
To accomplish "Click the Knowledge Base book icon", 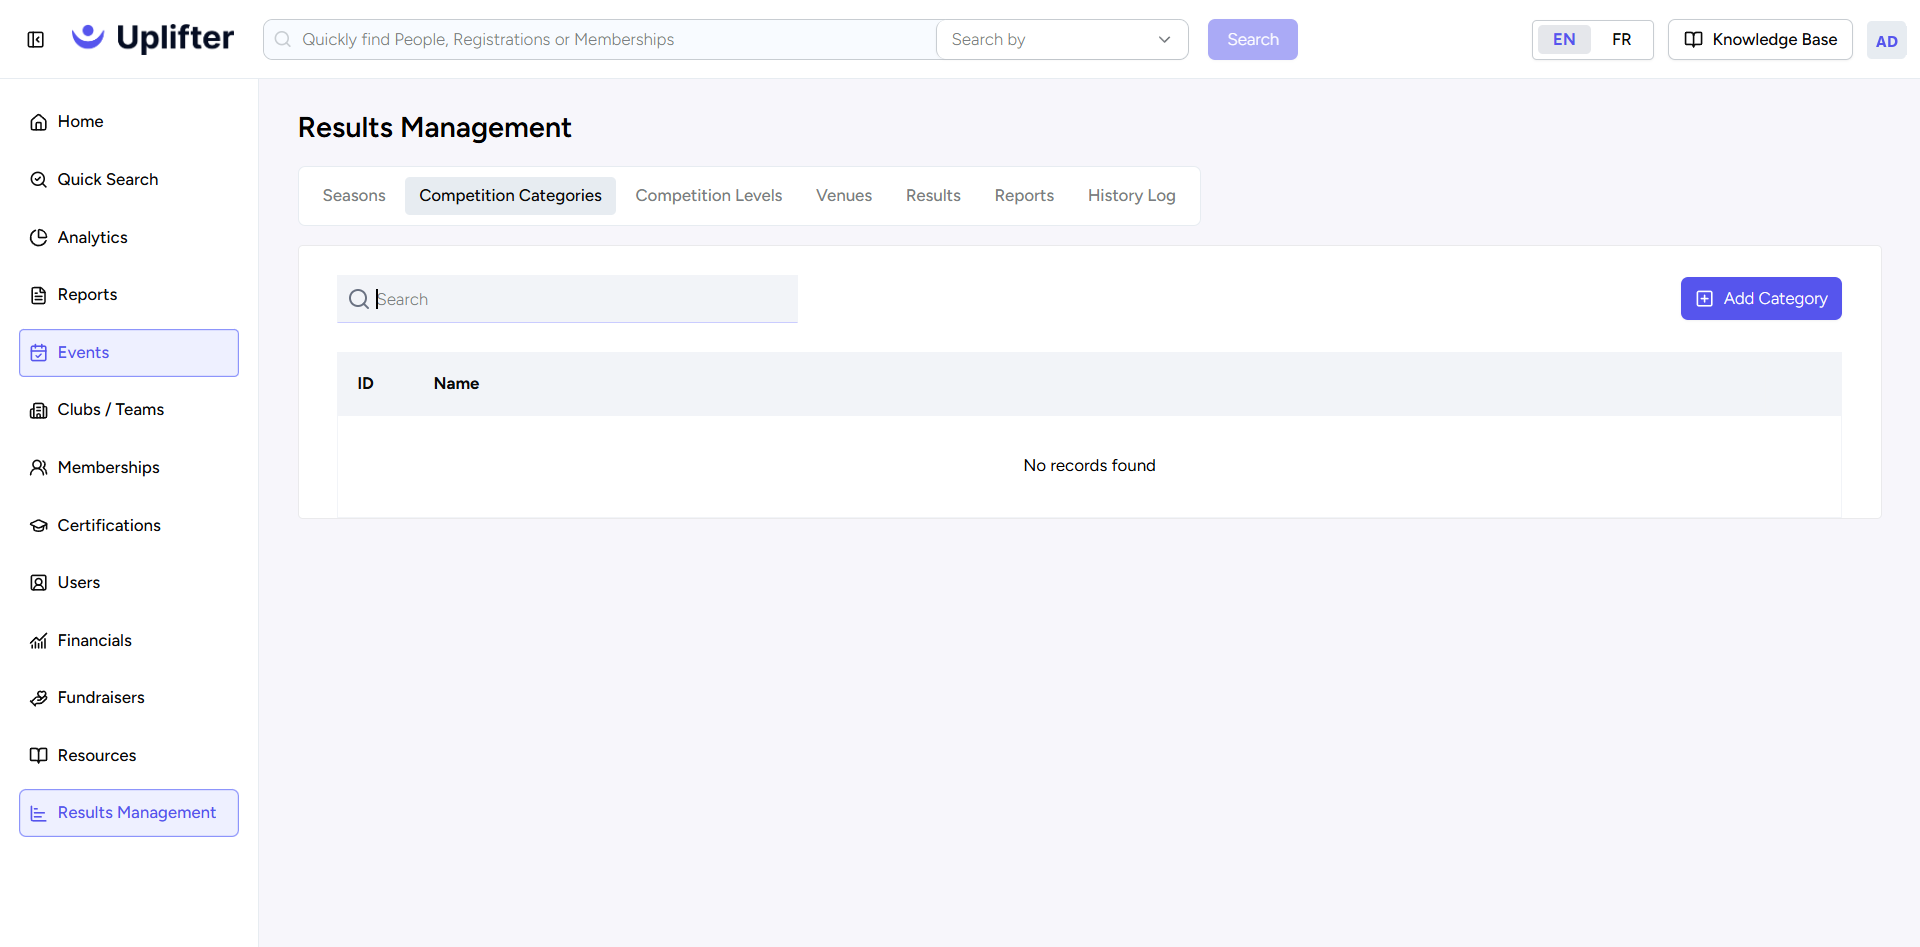I will pos(1694,40).
